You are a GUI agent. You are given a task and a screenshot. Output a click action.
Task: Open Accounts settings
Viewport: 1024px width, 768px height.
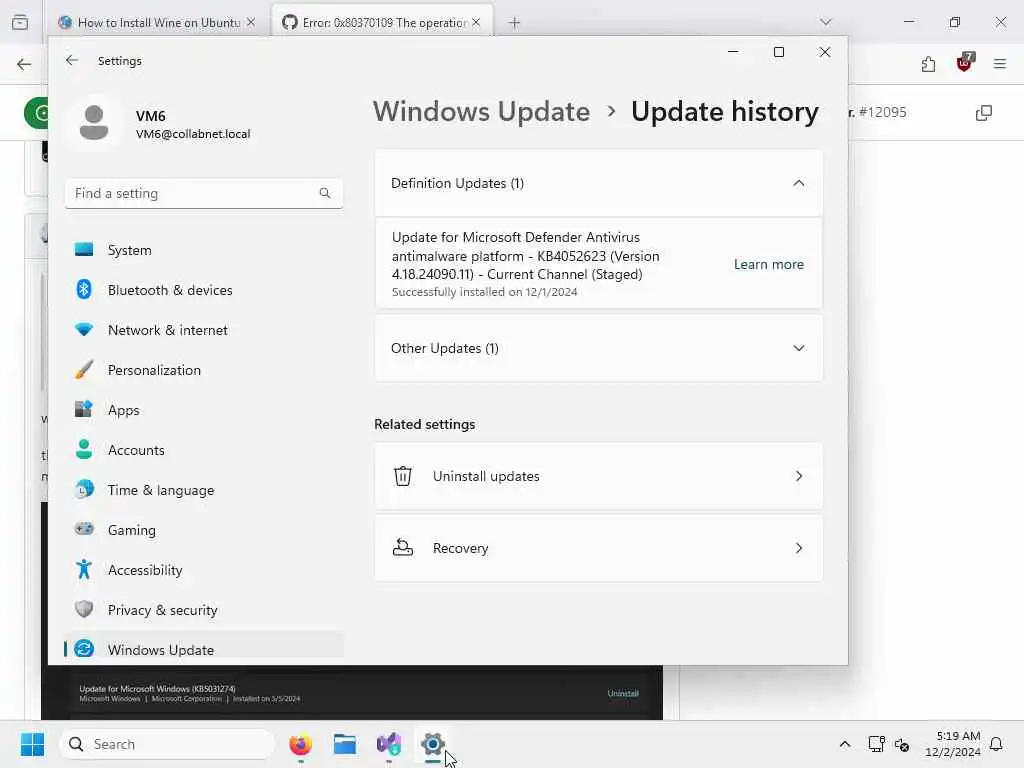[x=203, y=450]
